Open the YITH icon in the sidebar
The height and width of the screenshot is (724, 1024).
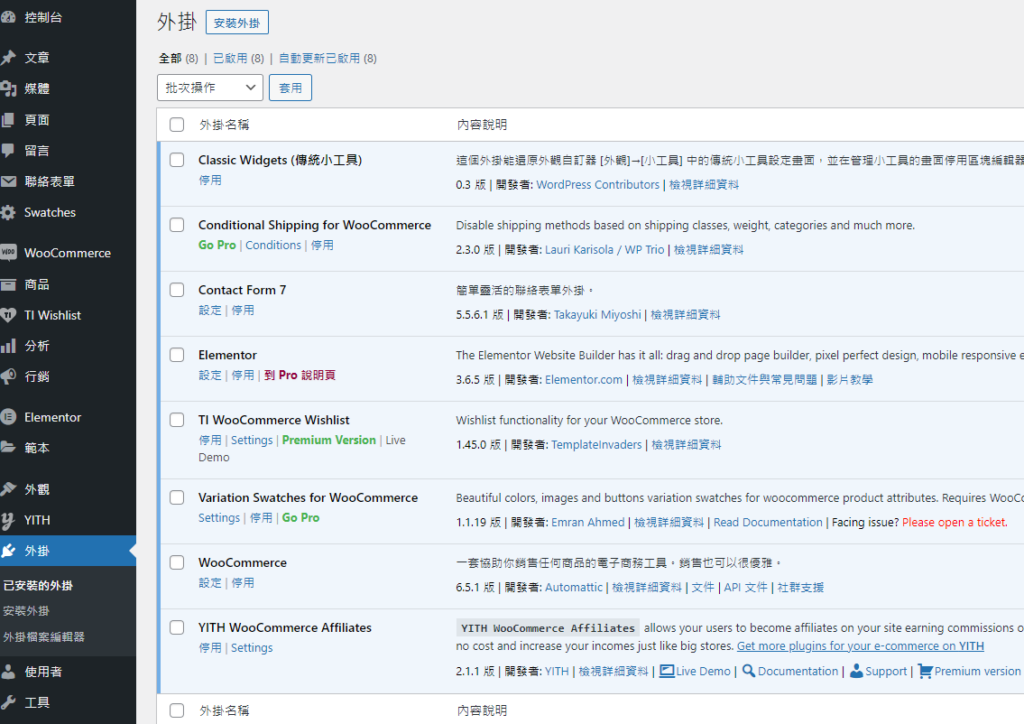click(x=8, y=520)
